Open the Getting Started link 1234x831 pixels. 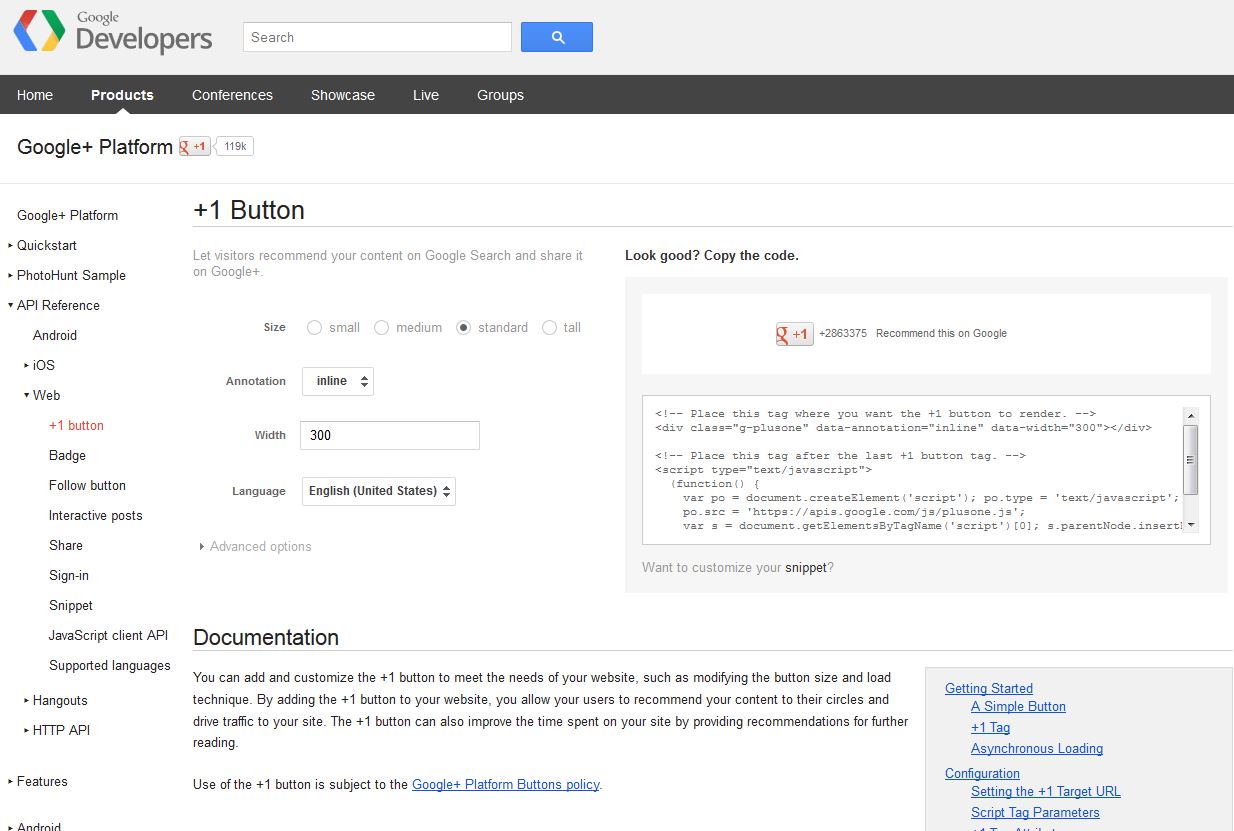point(989,689)
